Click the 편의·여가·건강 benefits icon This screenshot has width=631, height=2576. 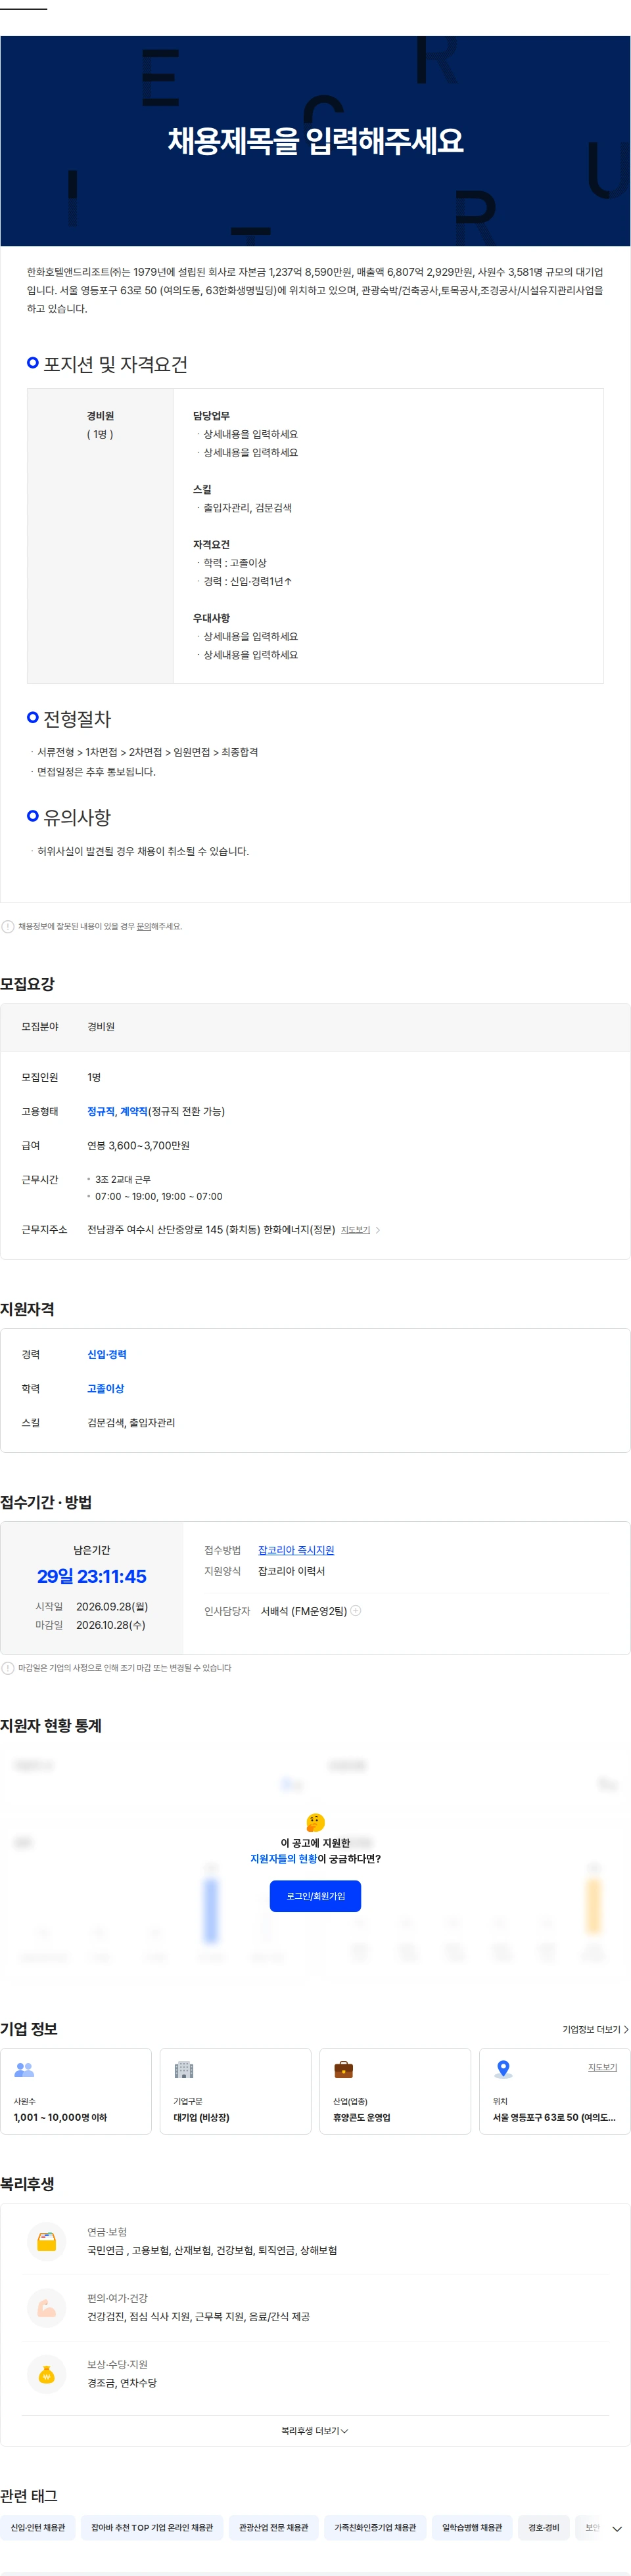(x=46, y=2307)
